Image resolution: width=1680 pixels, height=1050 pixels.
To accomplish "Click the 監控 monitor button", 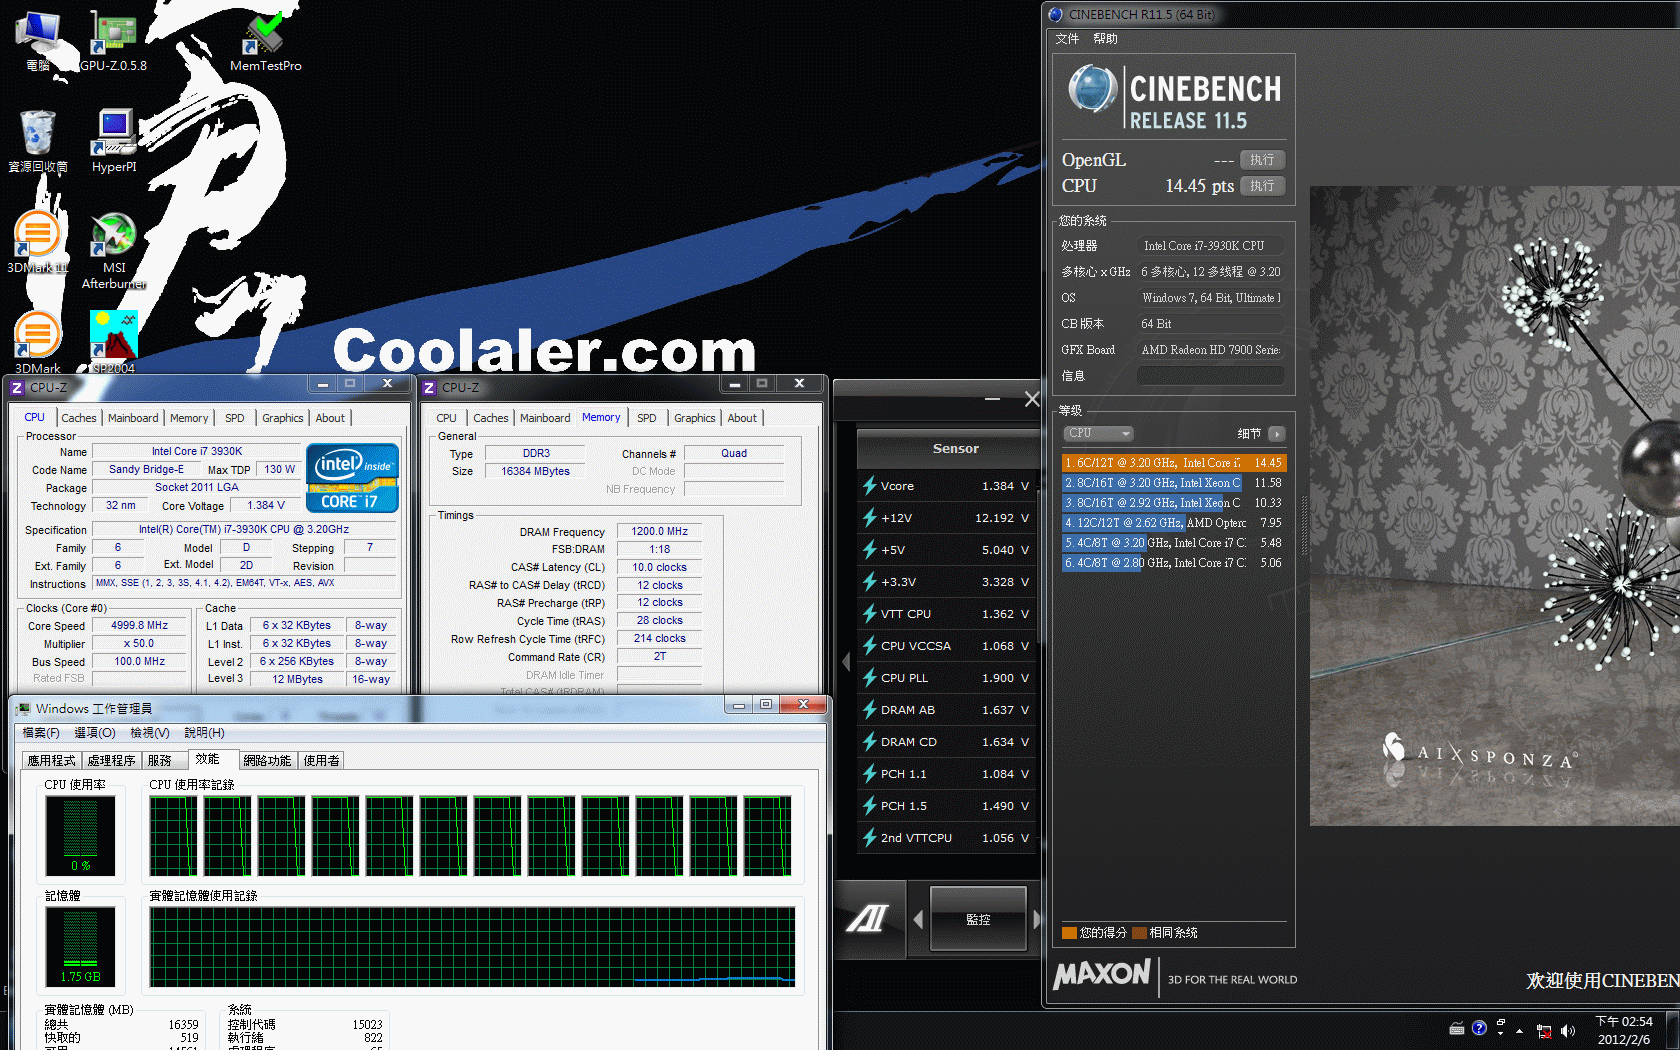I will tap(978, 919).
